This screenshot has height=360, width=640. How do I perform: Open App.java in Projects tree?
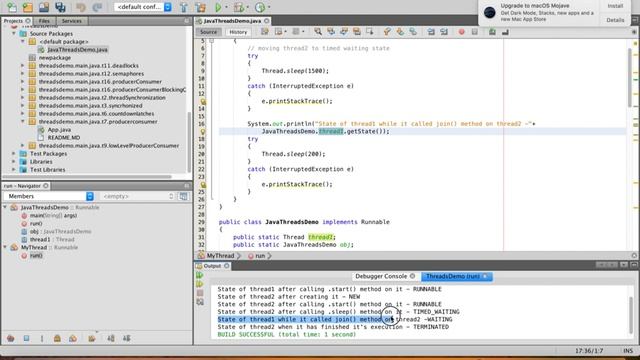59,130
